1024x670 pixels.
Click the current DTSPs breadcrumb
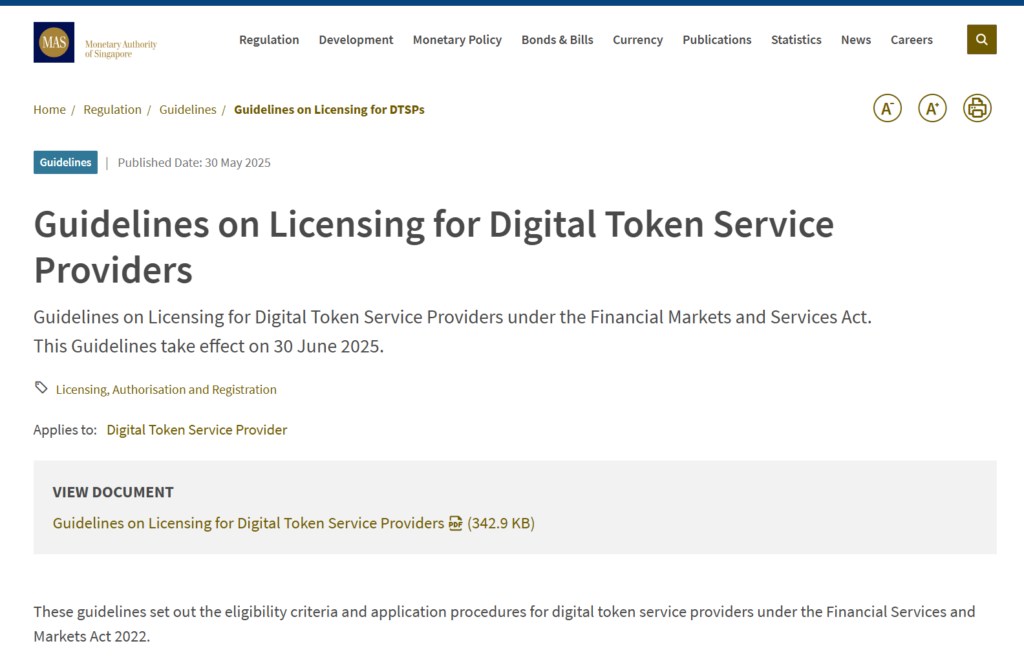click(x=329, y=110)
